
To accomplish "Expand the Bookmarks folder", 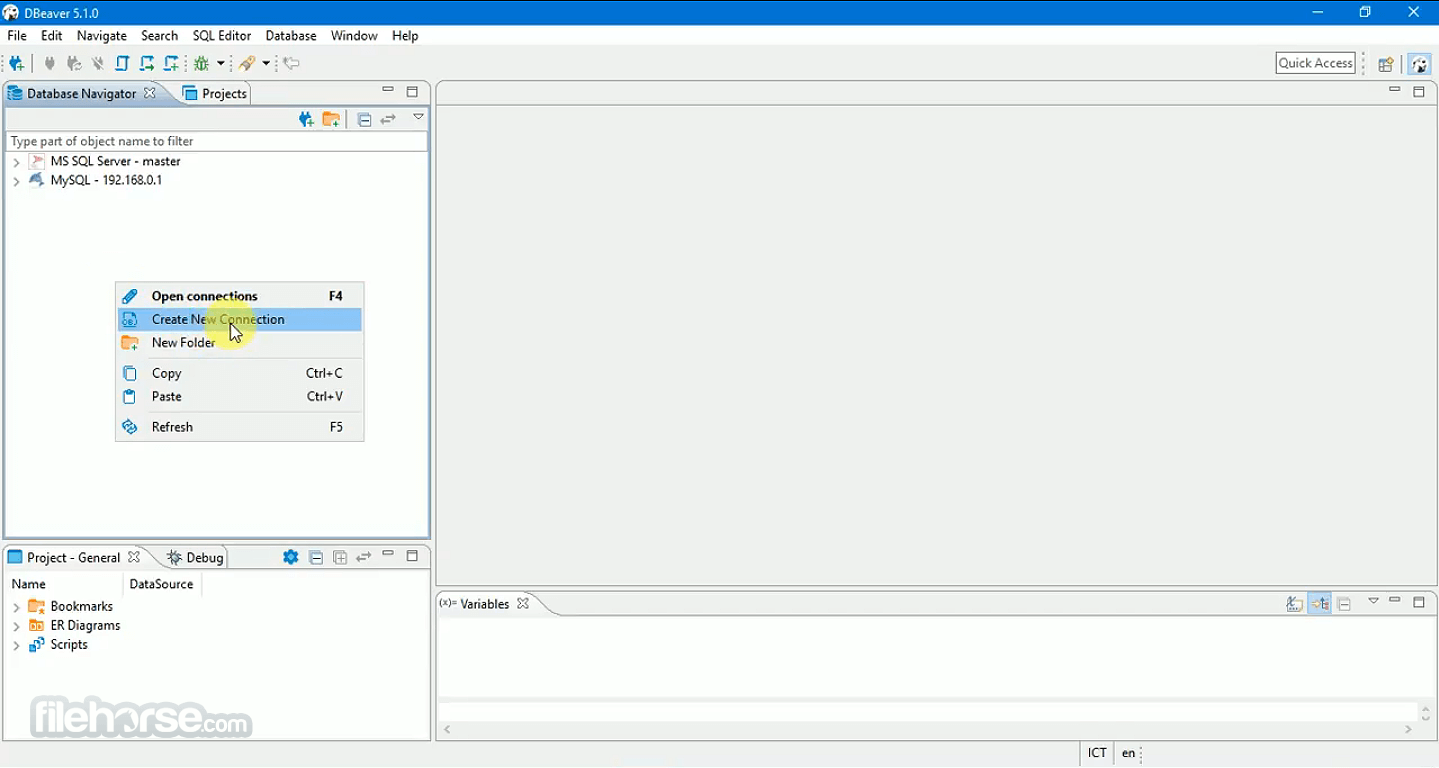I will pyautogui.click(x=16, y=607).
